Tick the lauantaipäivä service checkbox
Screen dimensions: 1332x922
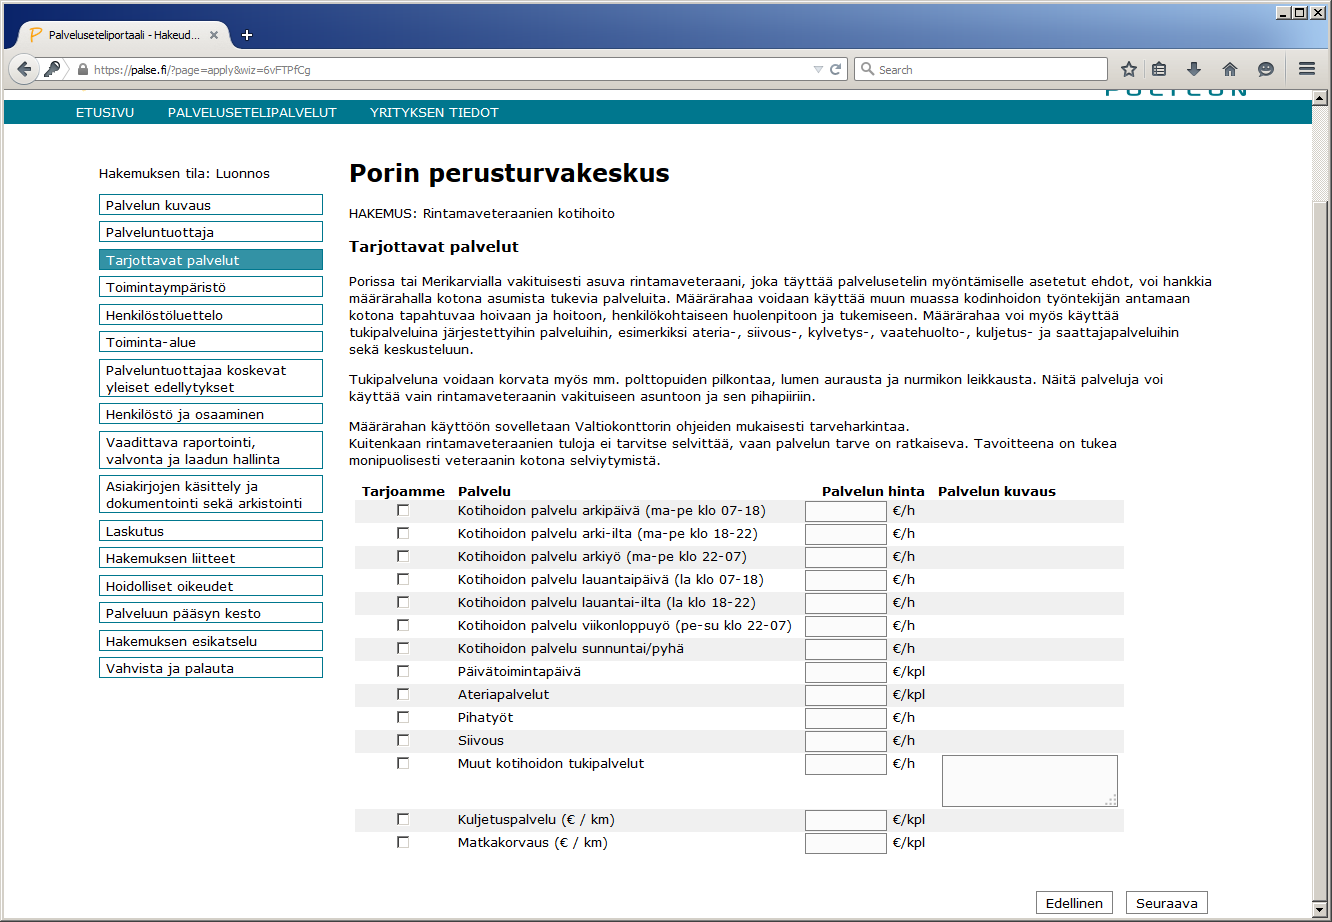coord(403,579)
